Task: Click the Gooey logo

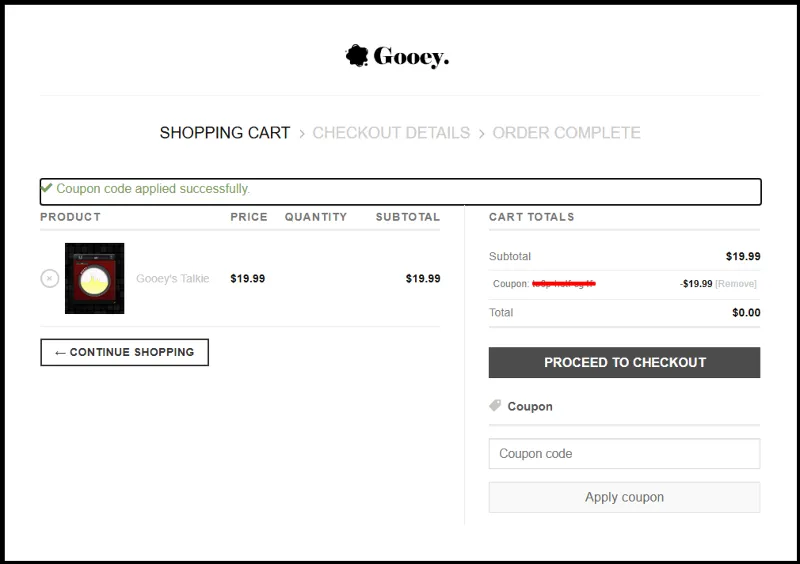Action: pyautogui.click(x=397, y=56)
